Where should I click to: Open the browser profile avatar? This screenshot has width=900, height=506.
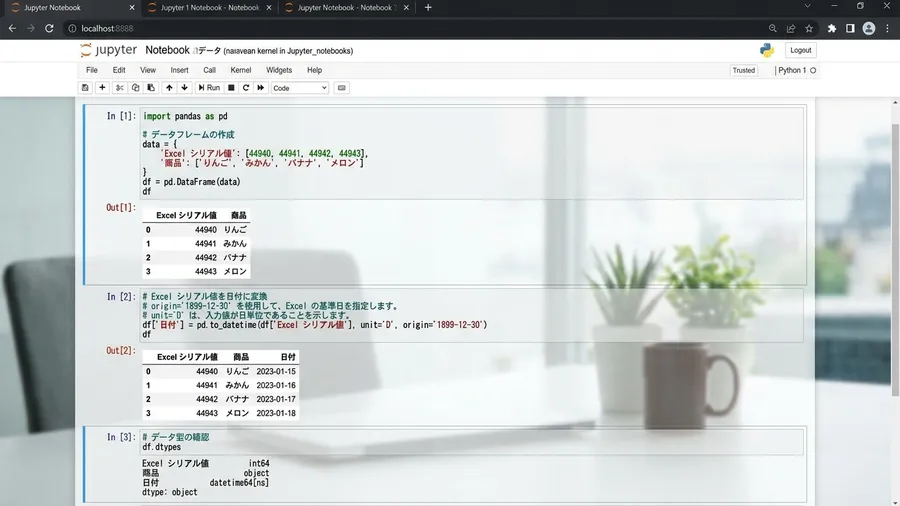tap(868, 28)
